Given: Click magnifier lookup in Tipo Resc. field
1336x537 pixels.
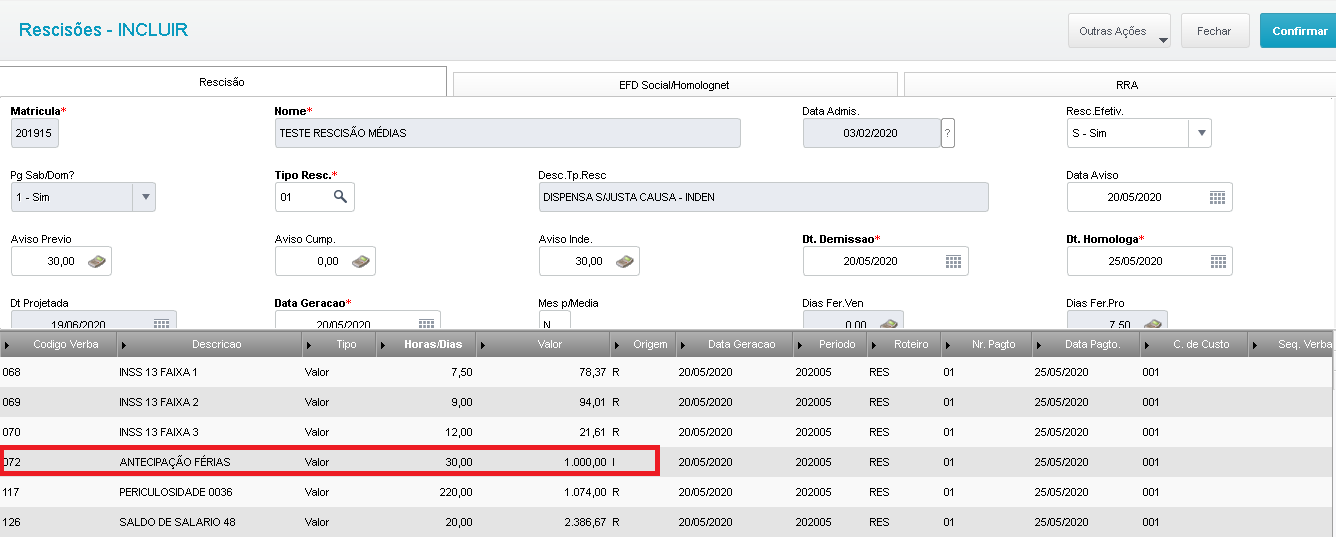Looking at the screenshot, I should click(340, 197).
